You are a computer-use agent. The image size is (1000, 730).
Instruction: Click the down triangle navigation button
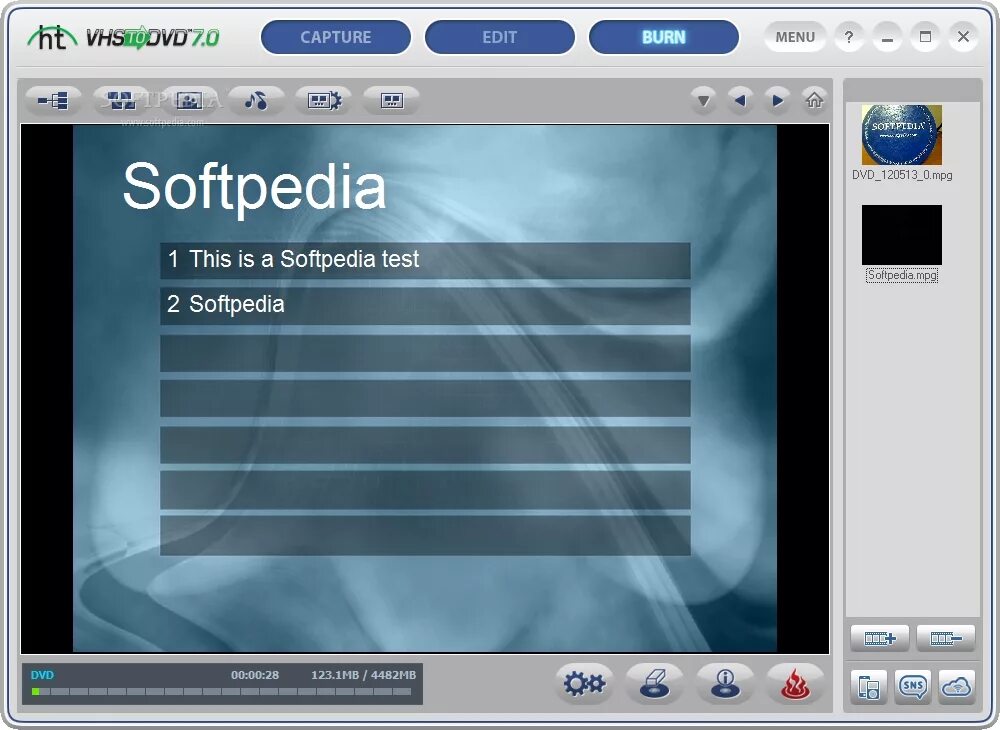pyautogui.click(x=703, y=101)
